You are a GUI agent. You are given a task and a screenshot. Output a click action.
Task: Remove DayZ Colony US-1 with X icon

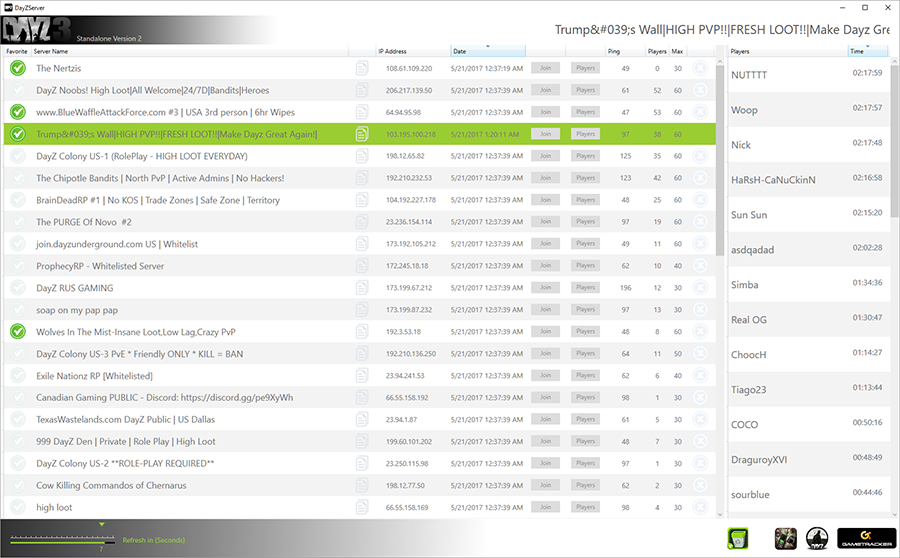coord(700,156)
